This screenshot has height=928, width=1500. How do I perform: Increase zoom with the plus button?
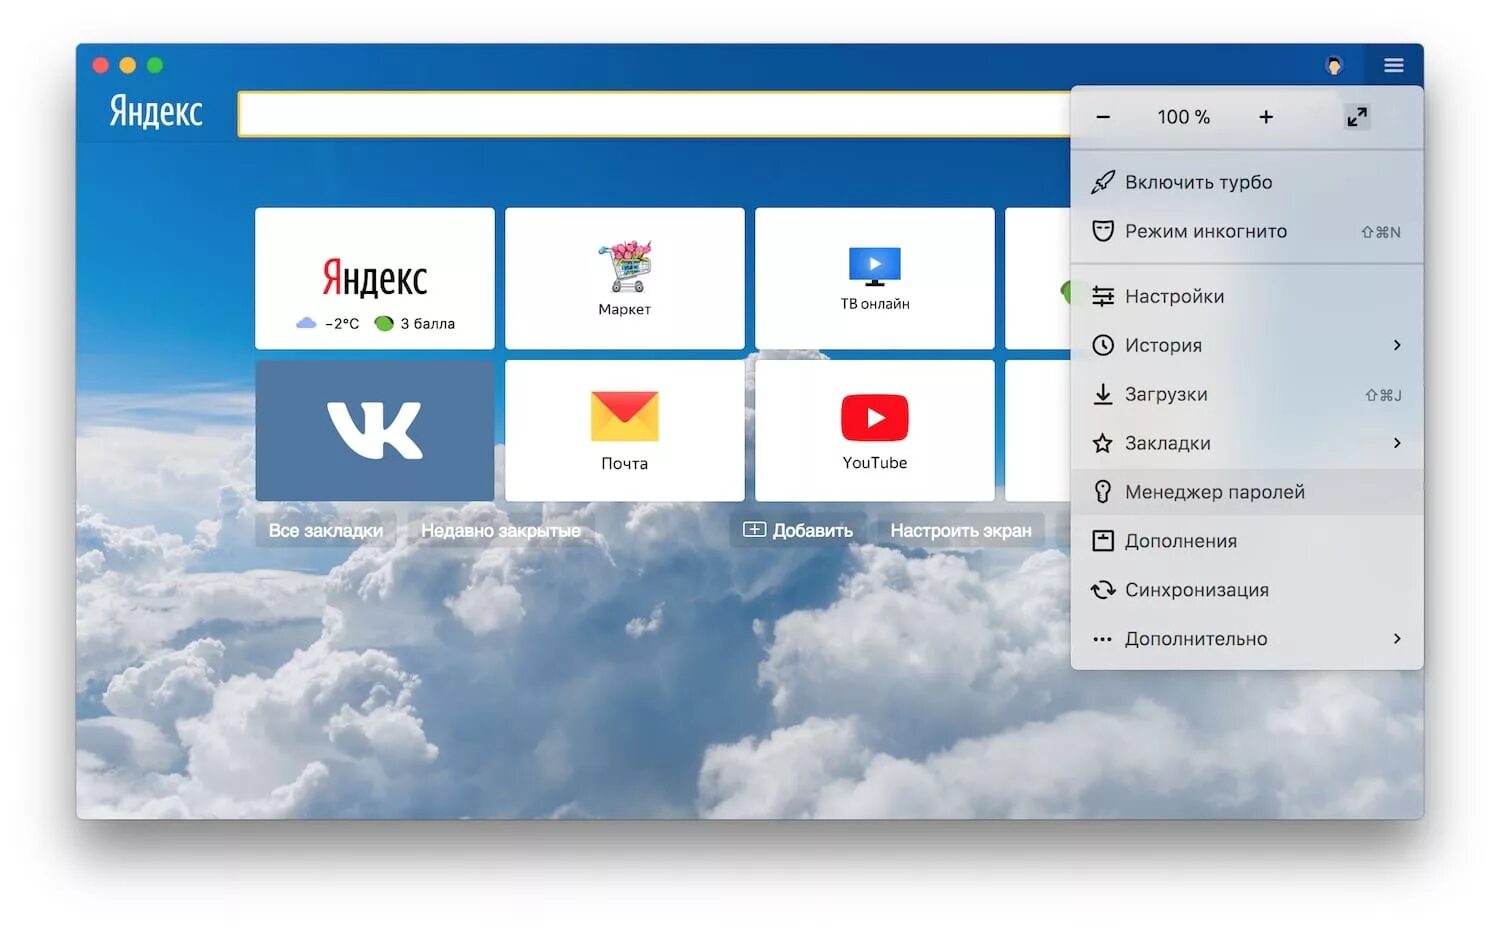coord(1266,117)
